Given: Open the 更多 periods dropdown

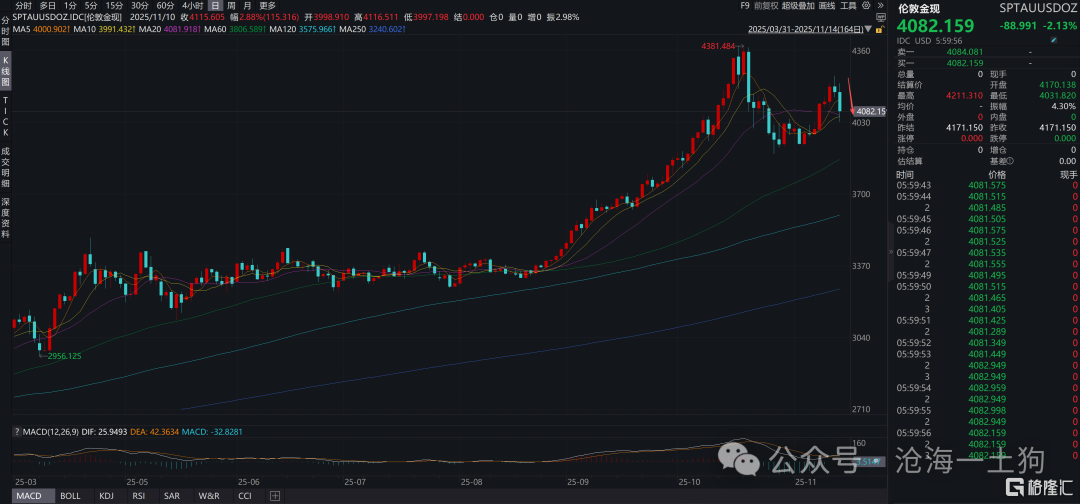Looking at the screenshot, I should coord(267,5).
